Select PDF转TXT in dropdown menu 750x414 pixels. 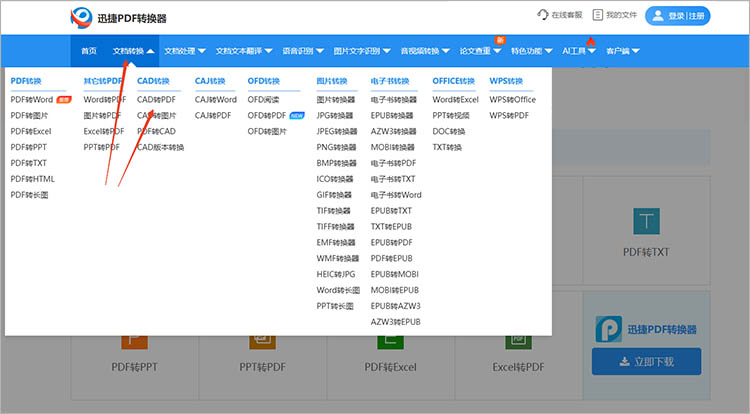click(x=29, y=163)
